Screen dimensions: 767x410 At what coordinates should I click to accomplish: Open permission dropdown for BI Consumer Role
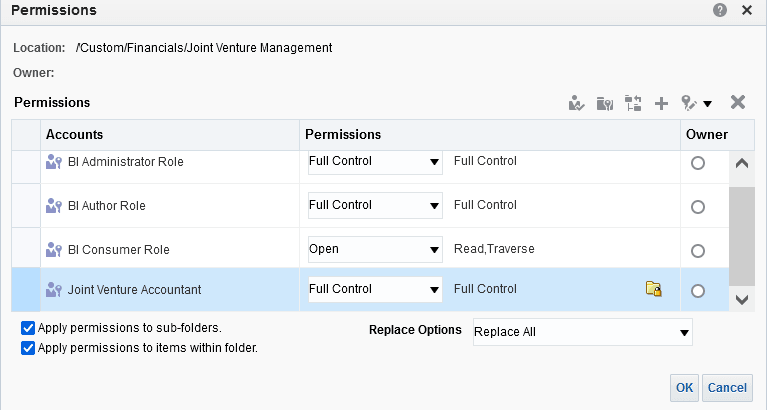tap(434, 250)
